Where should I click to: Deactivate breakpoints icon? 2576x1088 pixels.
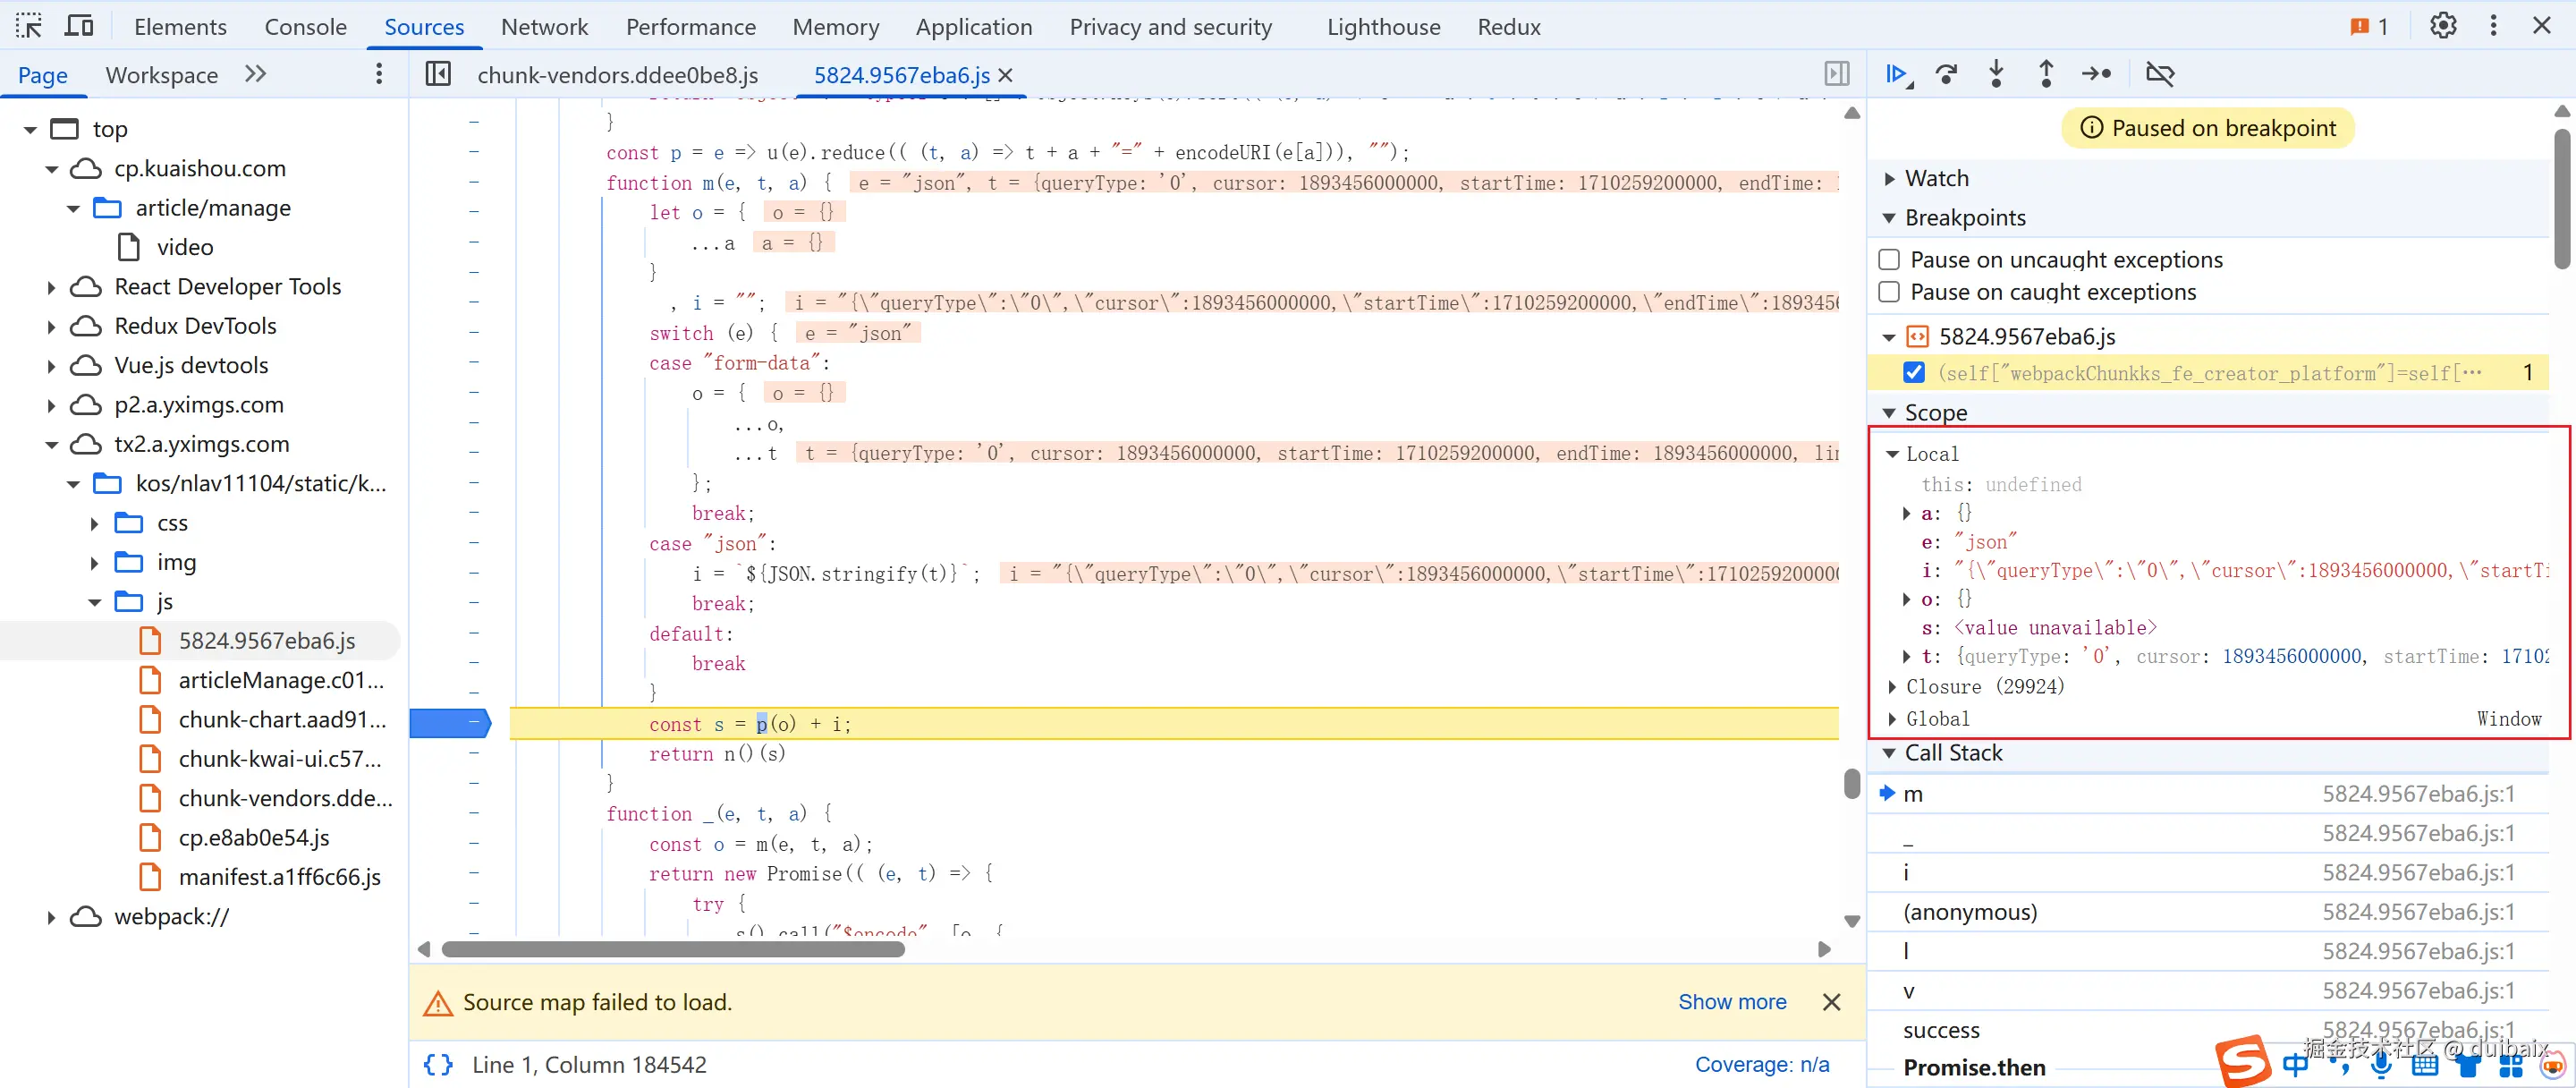[2160, 74]
